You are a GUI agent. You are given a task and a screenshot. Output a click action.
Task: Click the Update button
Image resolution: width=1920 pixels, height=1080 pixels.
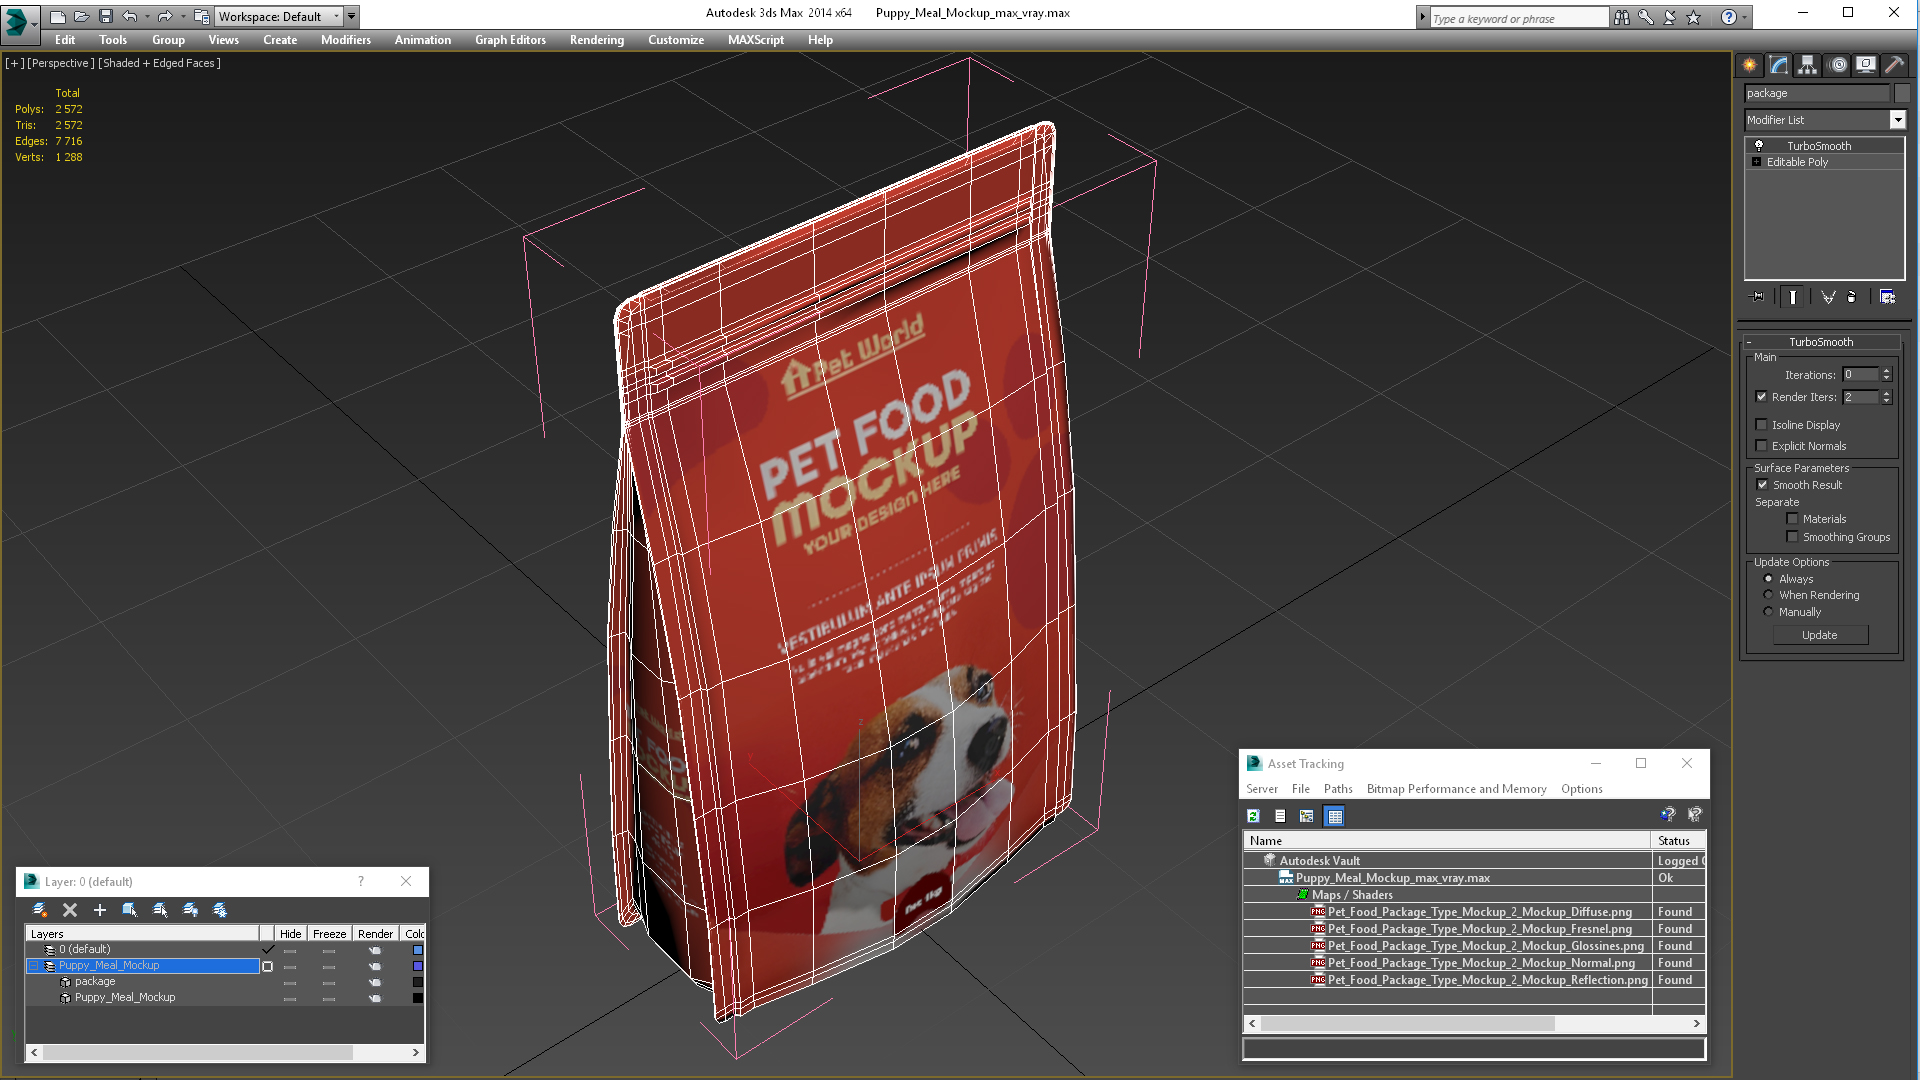pyautogui.click(x=1819, y=635)
